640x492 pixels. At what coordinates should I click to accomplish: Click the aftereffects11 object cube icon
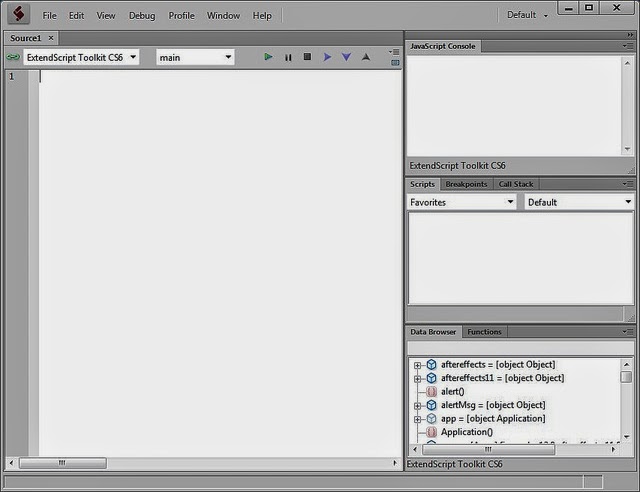coord(431,378)
